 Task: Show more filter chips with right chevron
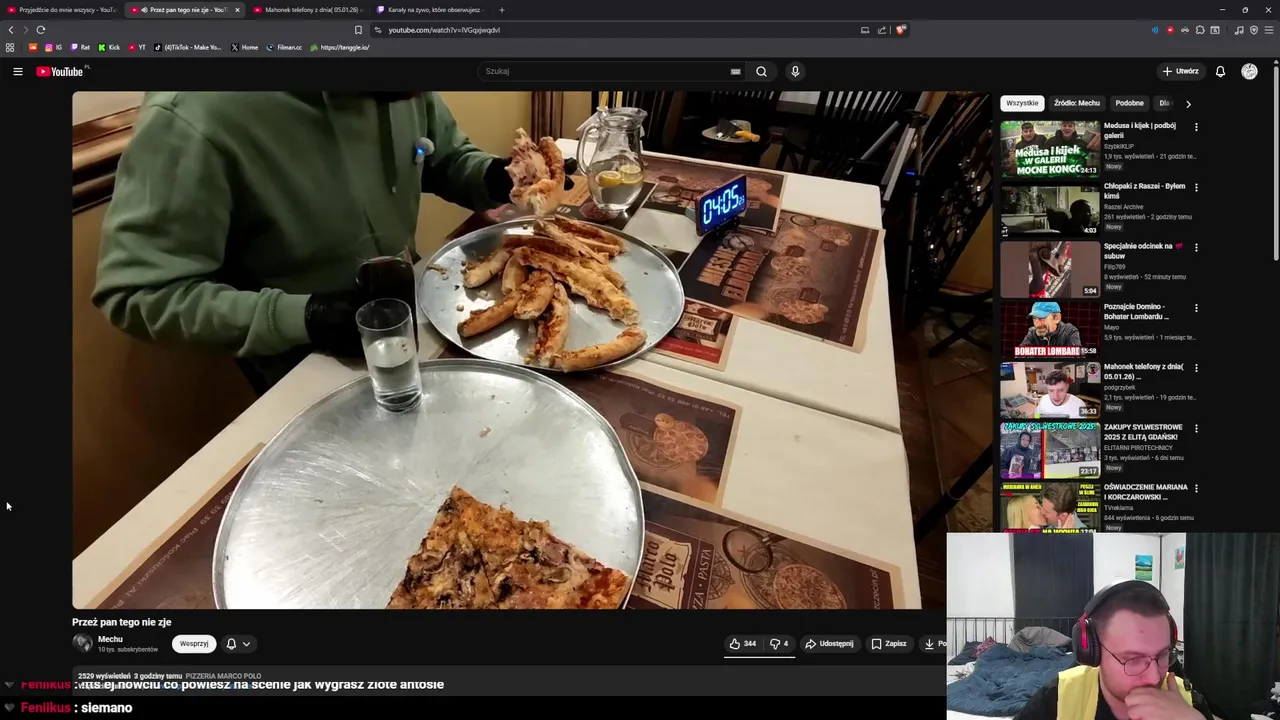coord(1188,103)
